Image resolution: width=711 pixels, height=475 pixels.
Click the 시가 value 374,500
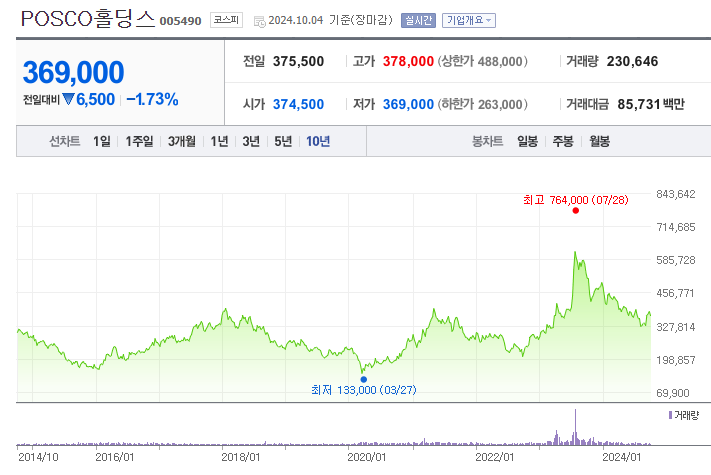[298, 104]
